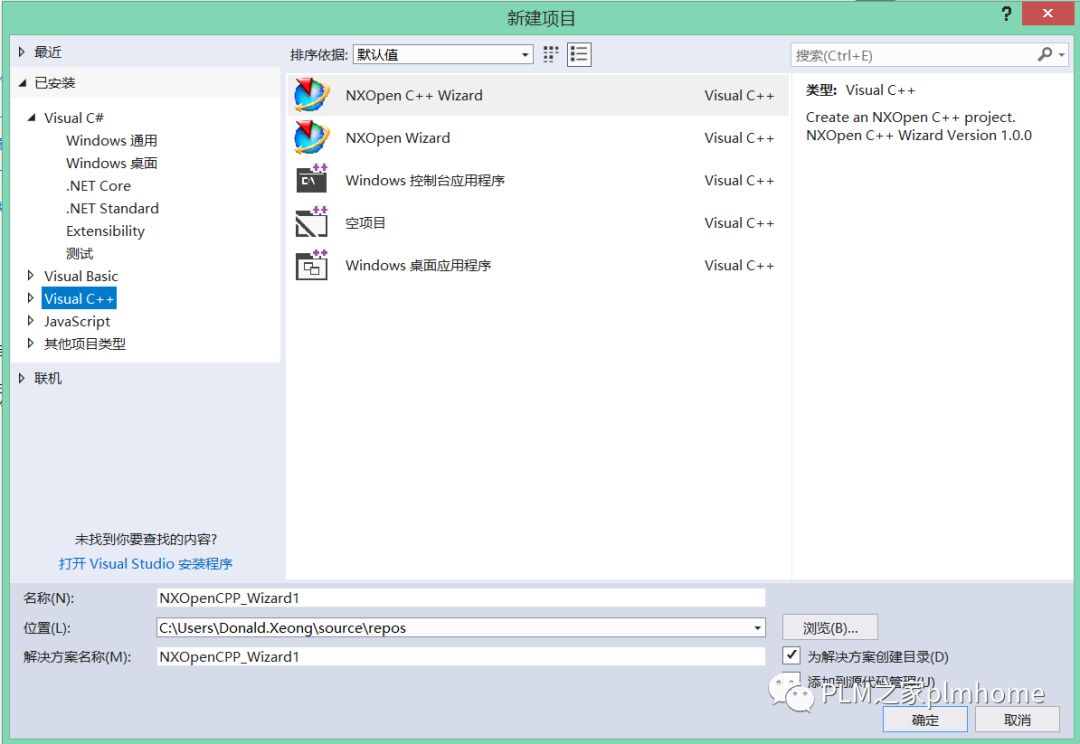Select Extensibility category
Viewport: 1080px width, 744px height.
[105, 231]
